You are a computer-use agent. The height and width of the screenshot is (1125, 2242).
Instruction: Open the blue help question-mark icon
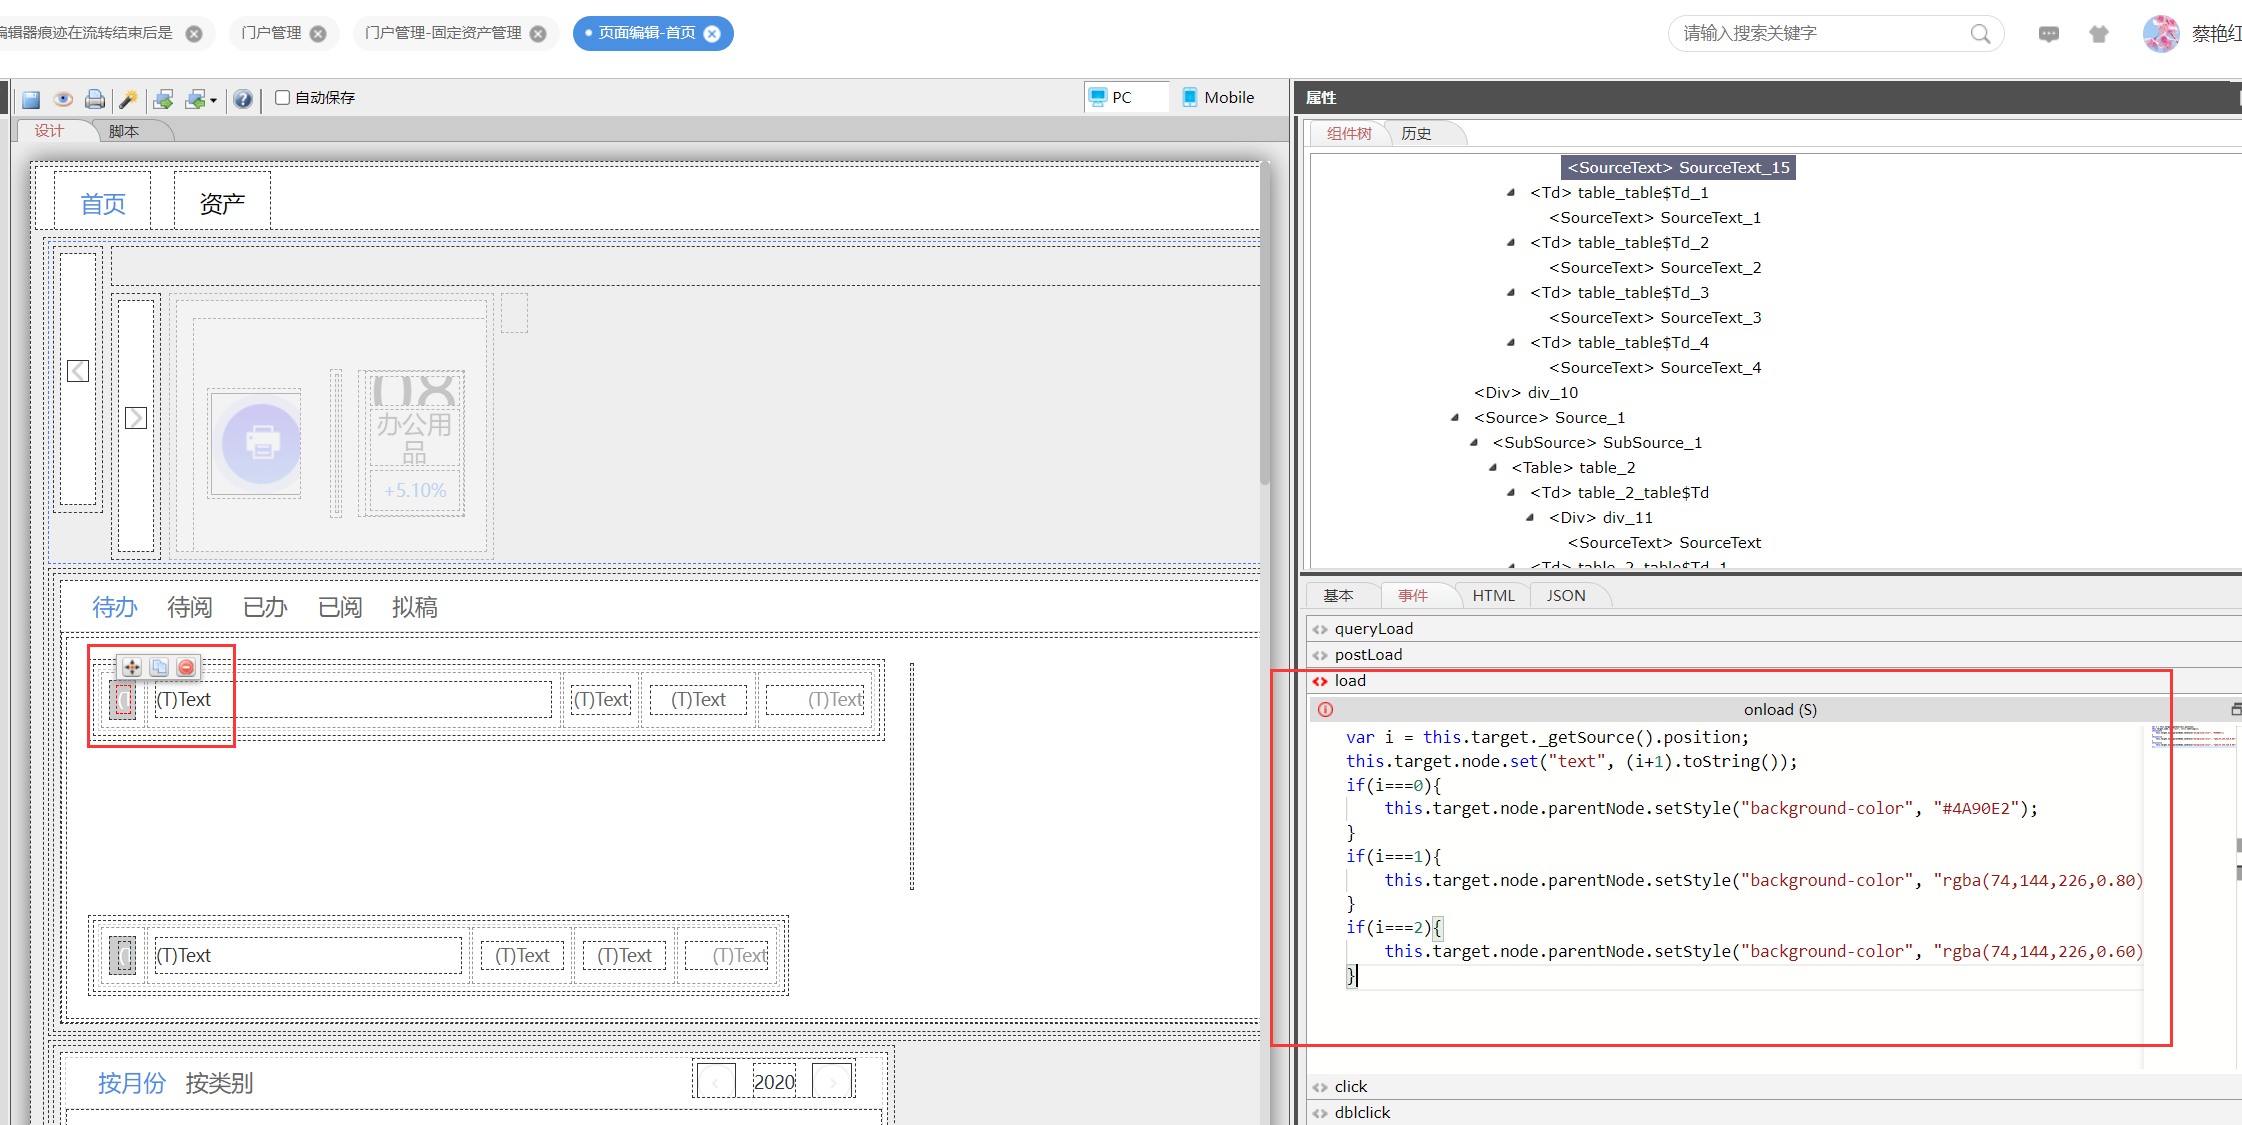point(243,99)
